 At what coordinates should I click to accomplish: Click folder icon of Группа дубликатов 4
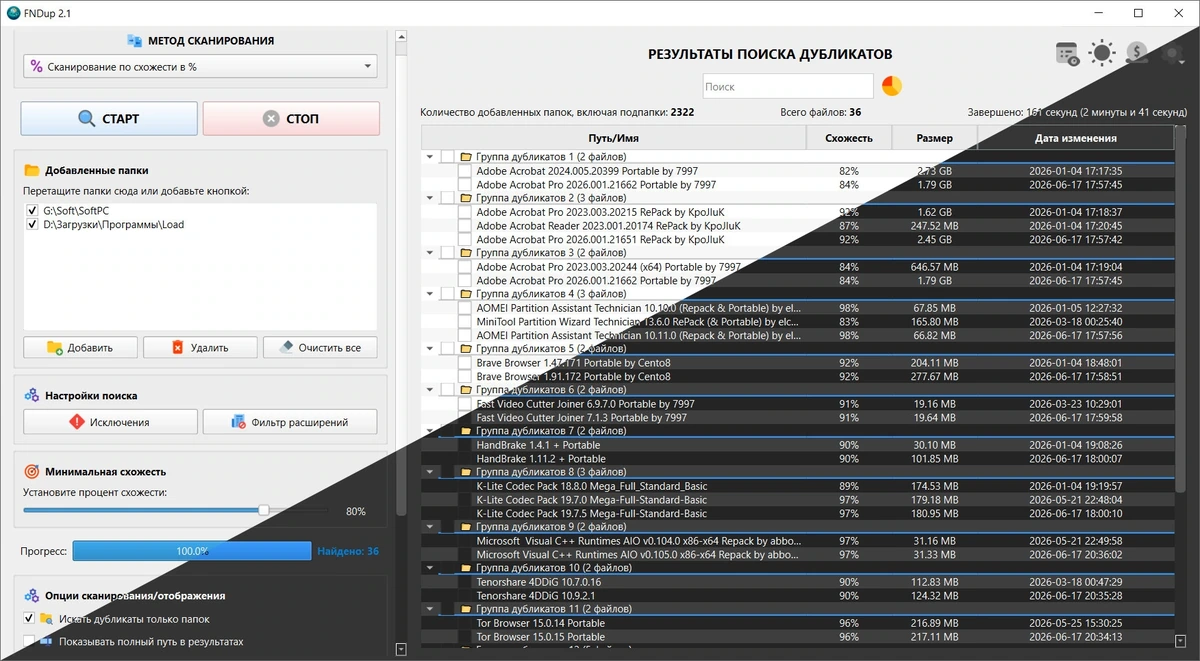click(465, 294)
